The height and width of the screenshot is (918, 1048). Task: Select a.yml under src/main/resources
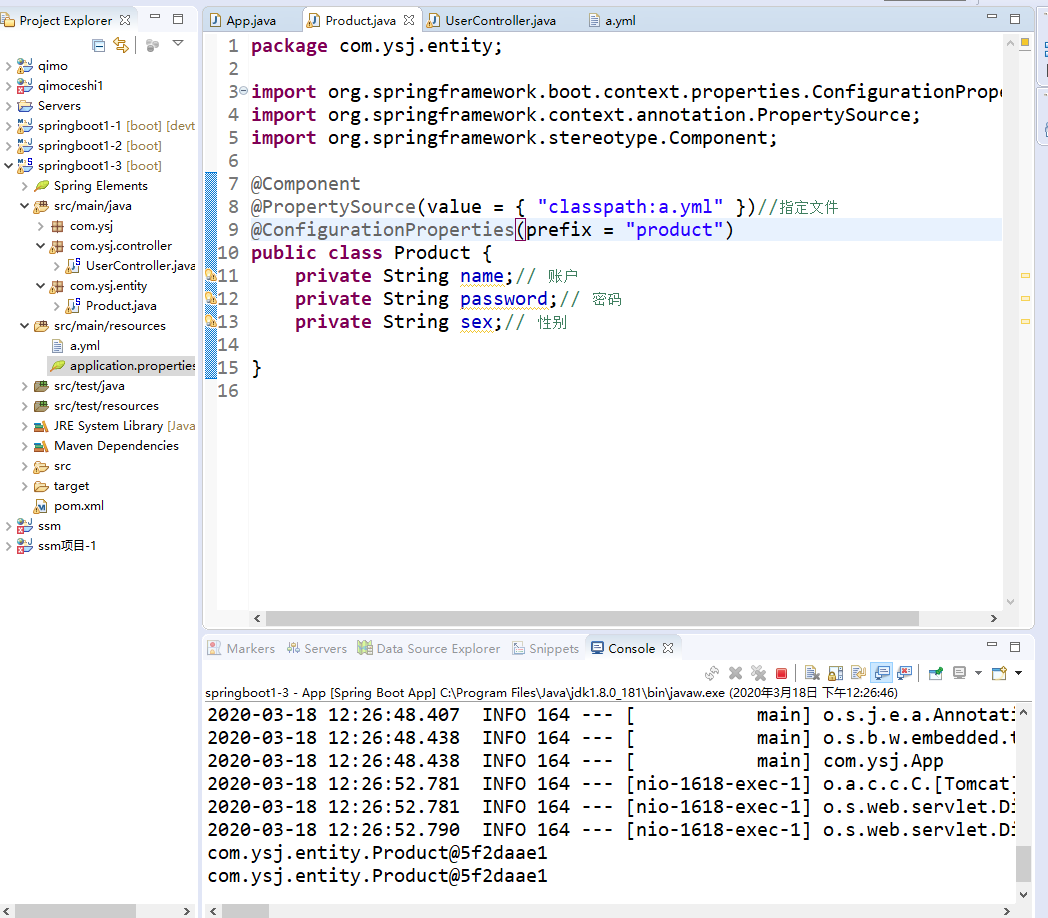click(x=85, y=346)
